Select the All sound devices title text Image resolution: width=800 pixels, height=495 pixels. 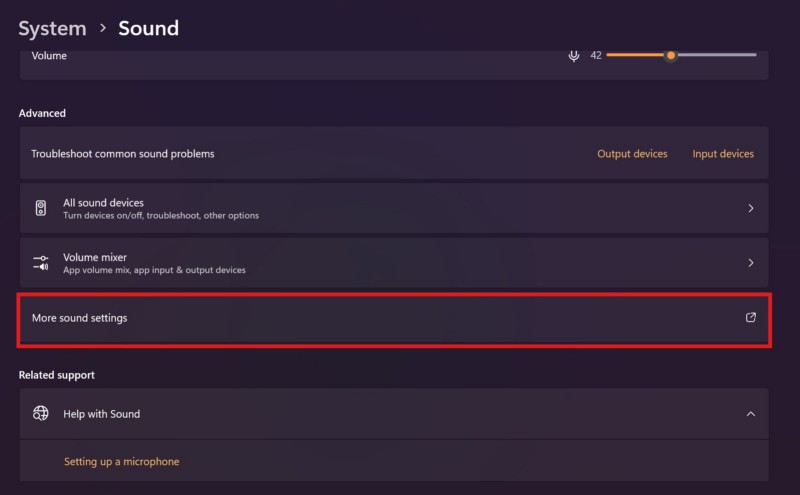[103, 202]
